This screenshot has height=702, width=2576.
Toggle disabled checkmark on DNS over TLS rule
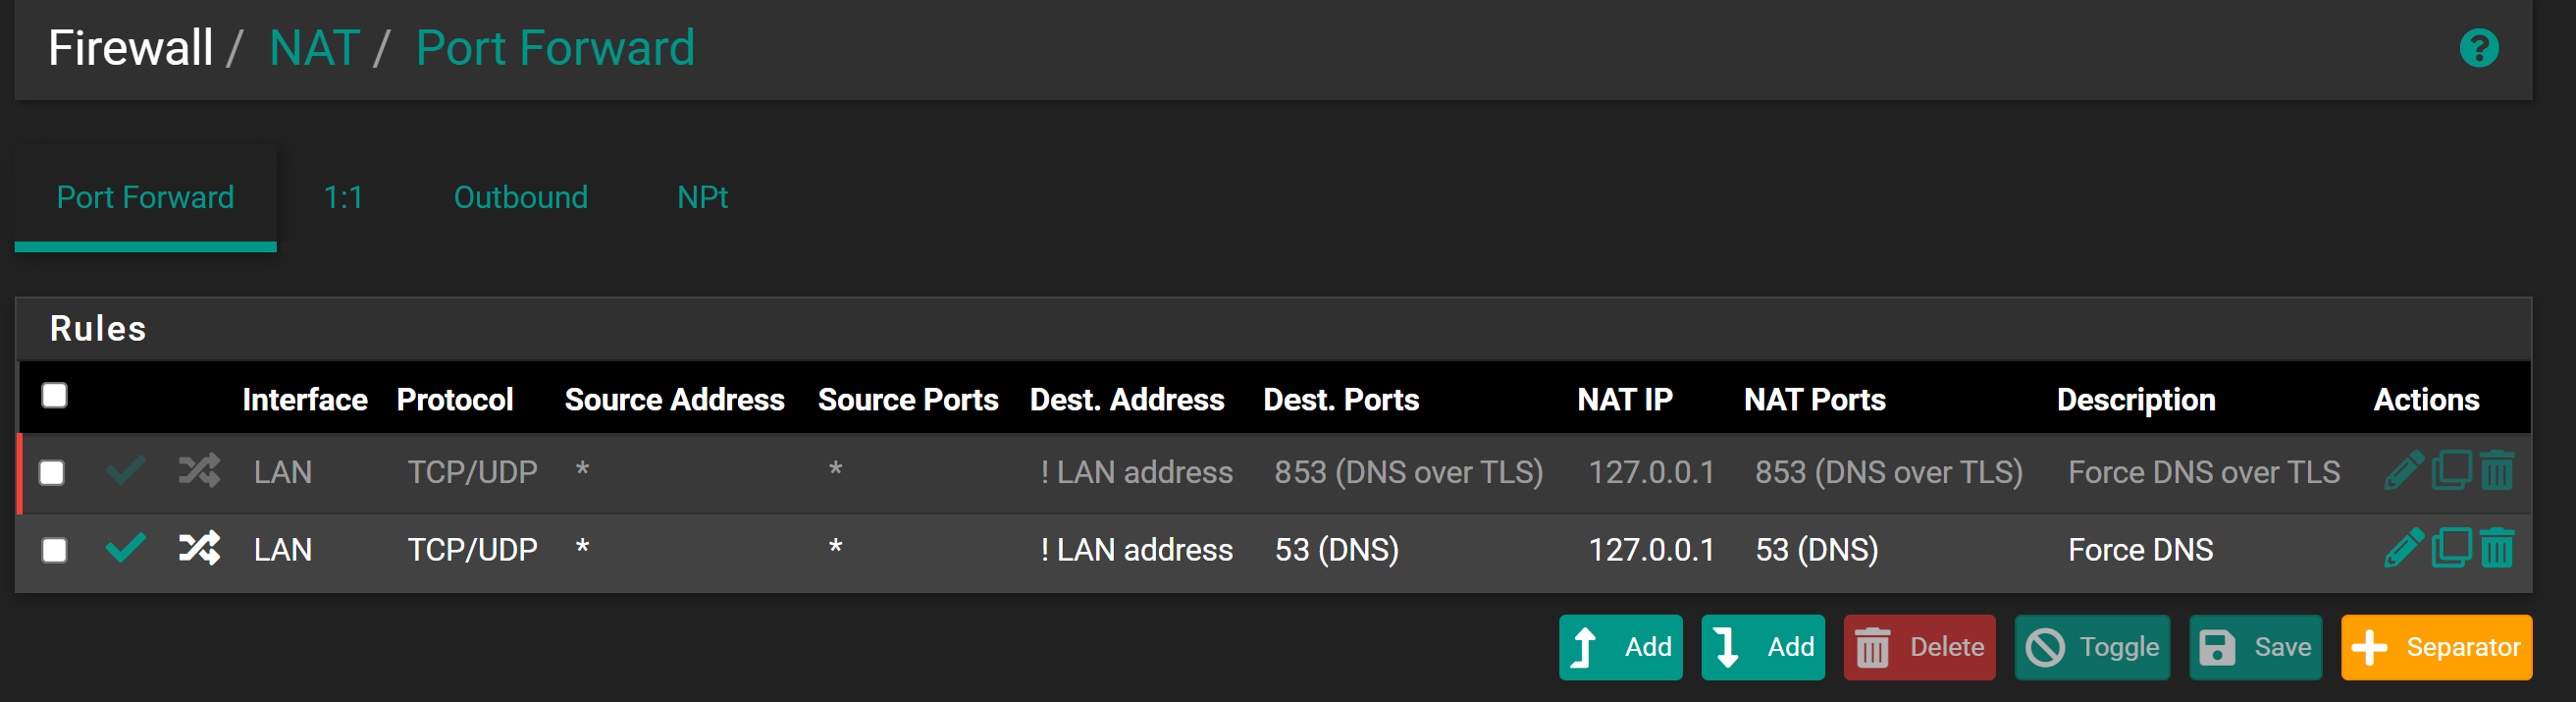click(126, 470)
